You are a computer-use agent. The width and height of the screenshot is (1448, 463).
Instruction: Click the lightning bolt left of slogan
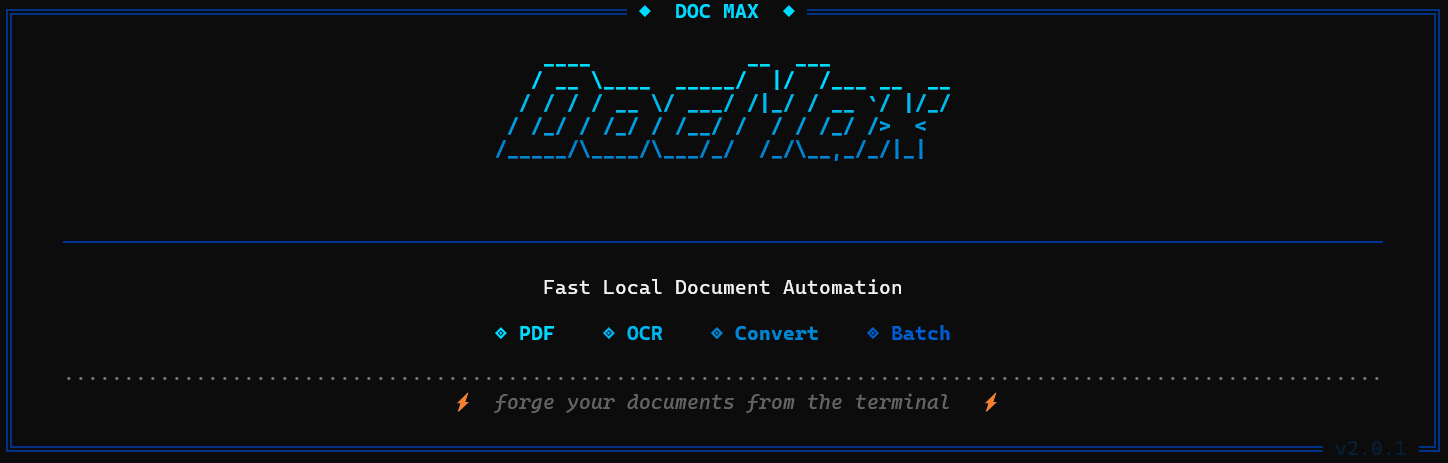463,403
